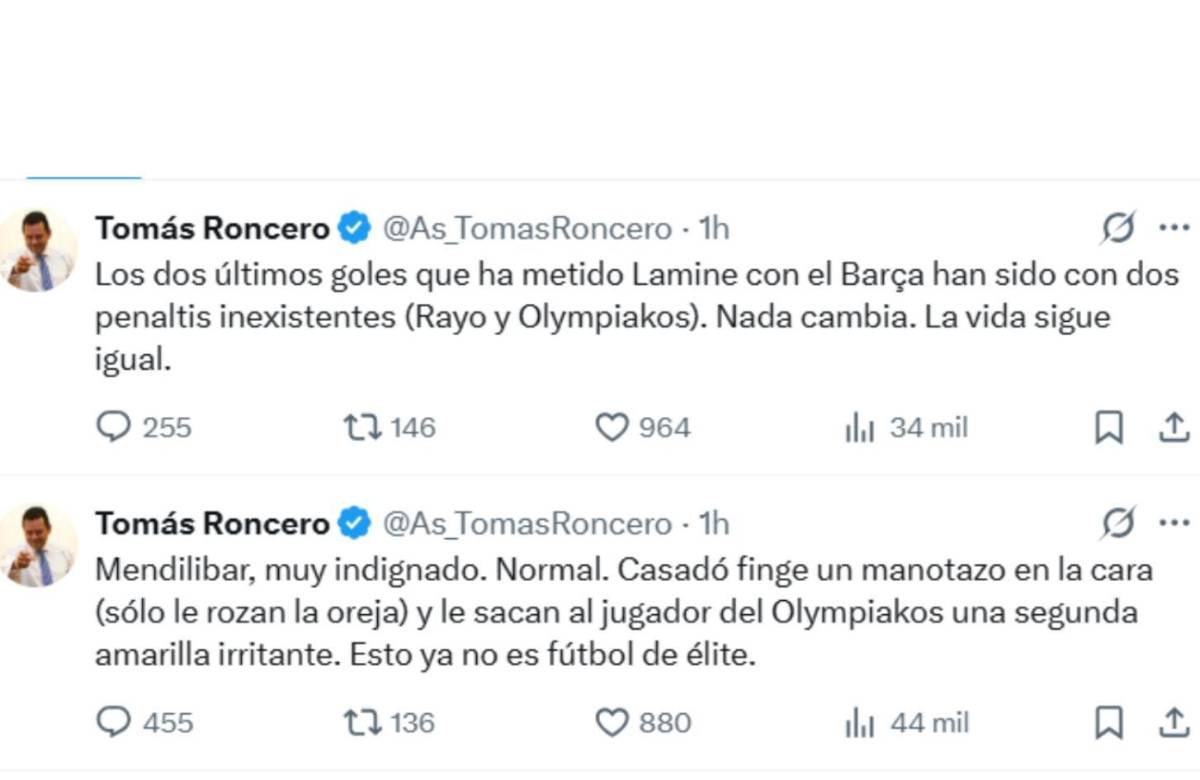1200x780 pixels.
Task: Open the share menu on the first tweet
Action: [x=1172, y=428]
